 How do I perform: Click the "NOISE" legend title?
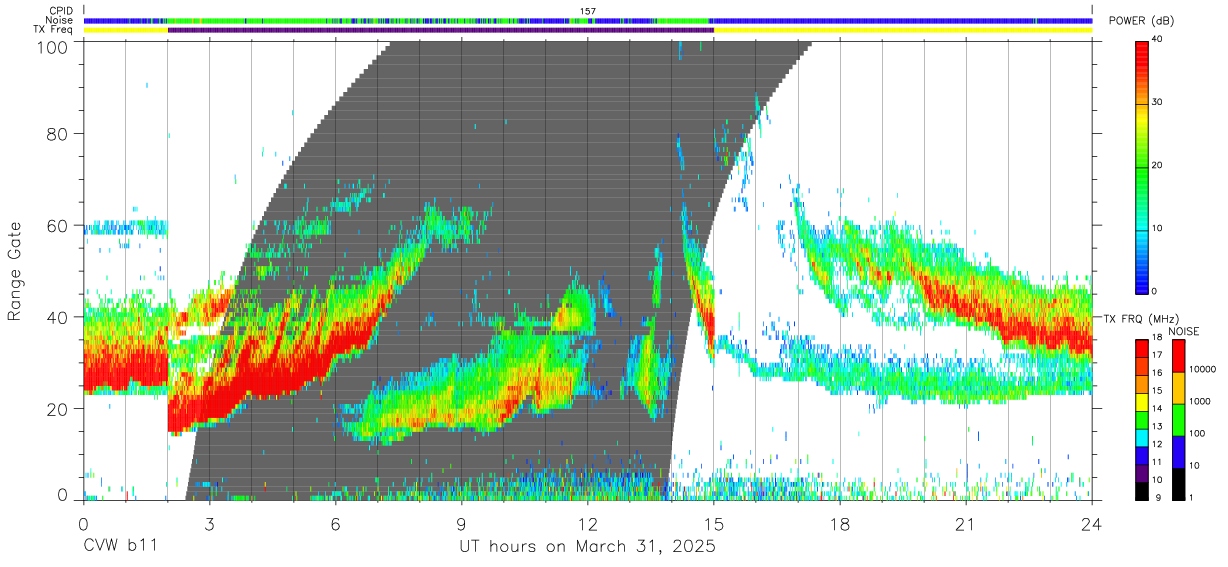[x=1183, y=331]
